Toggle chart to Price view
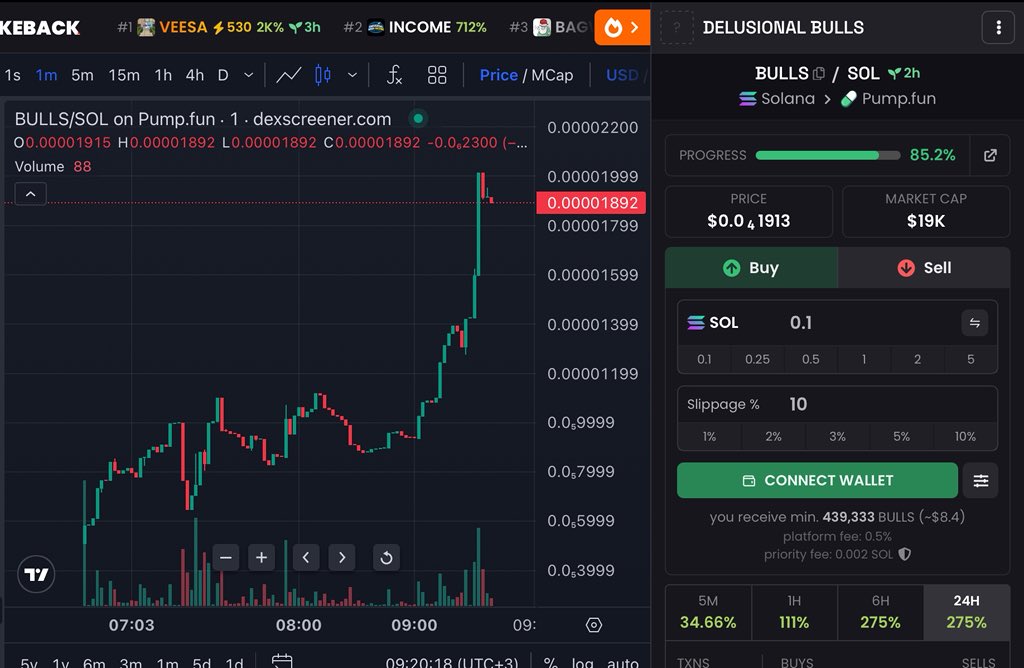1024x668 pixels. 498,75
